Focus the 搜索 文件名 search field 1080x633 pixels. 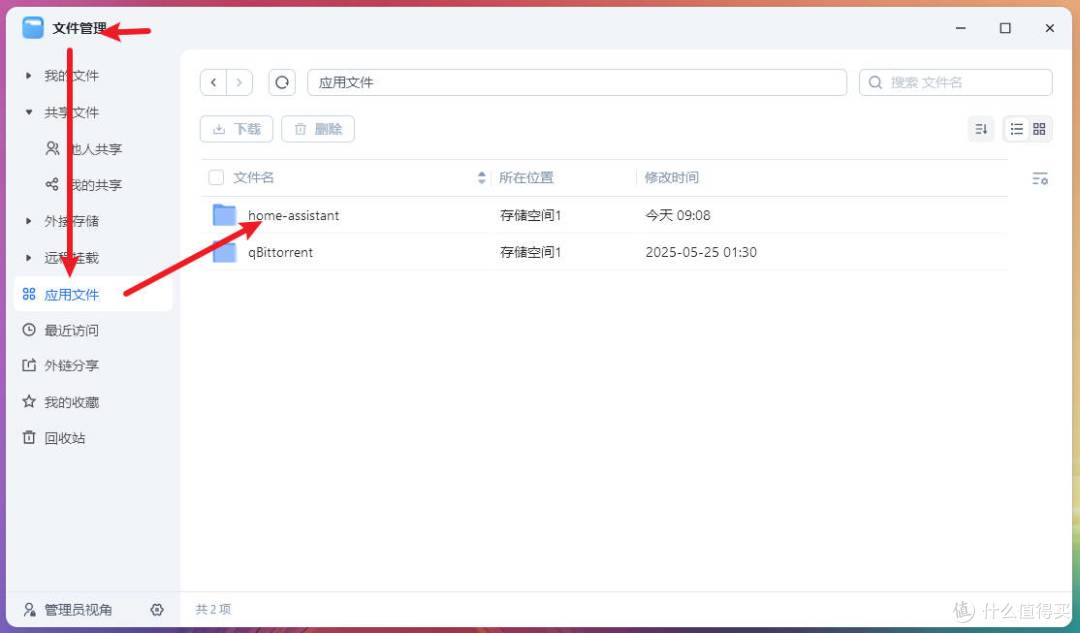(x=955, y=83)
